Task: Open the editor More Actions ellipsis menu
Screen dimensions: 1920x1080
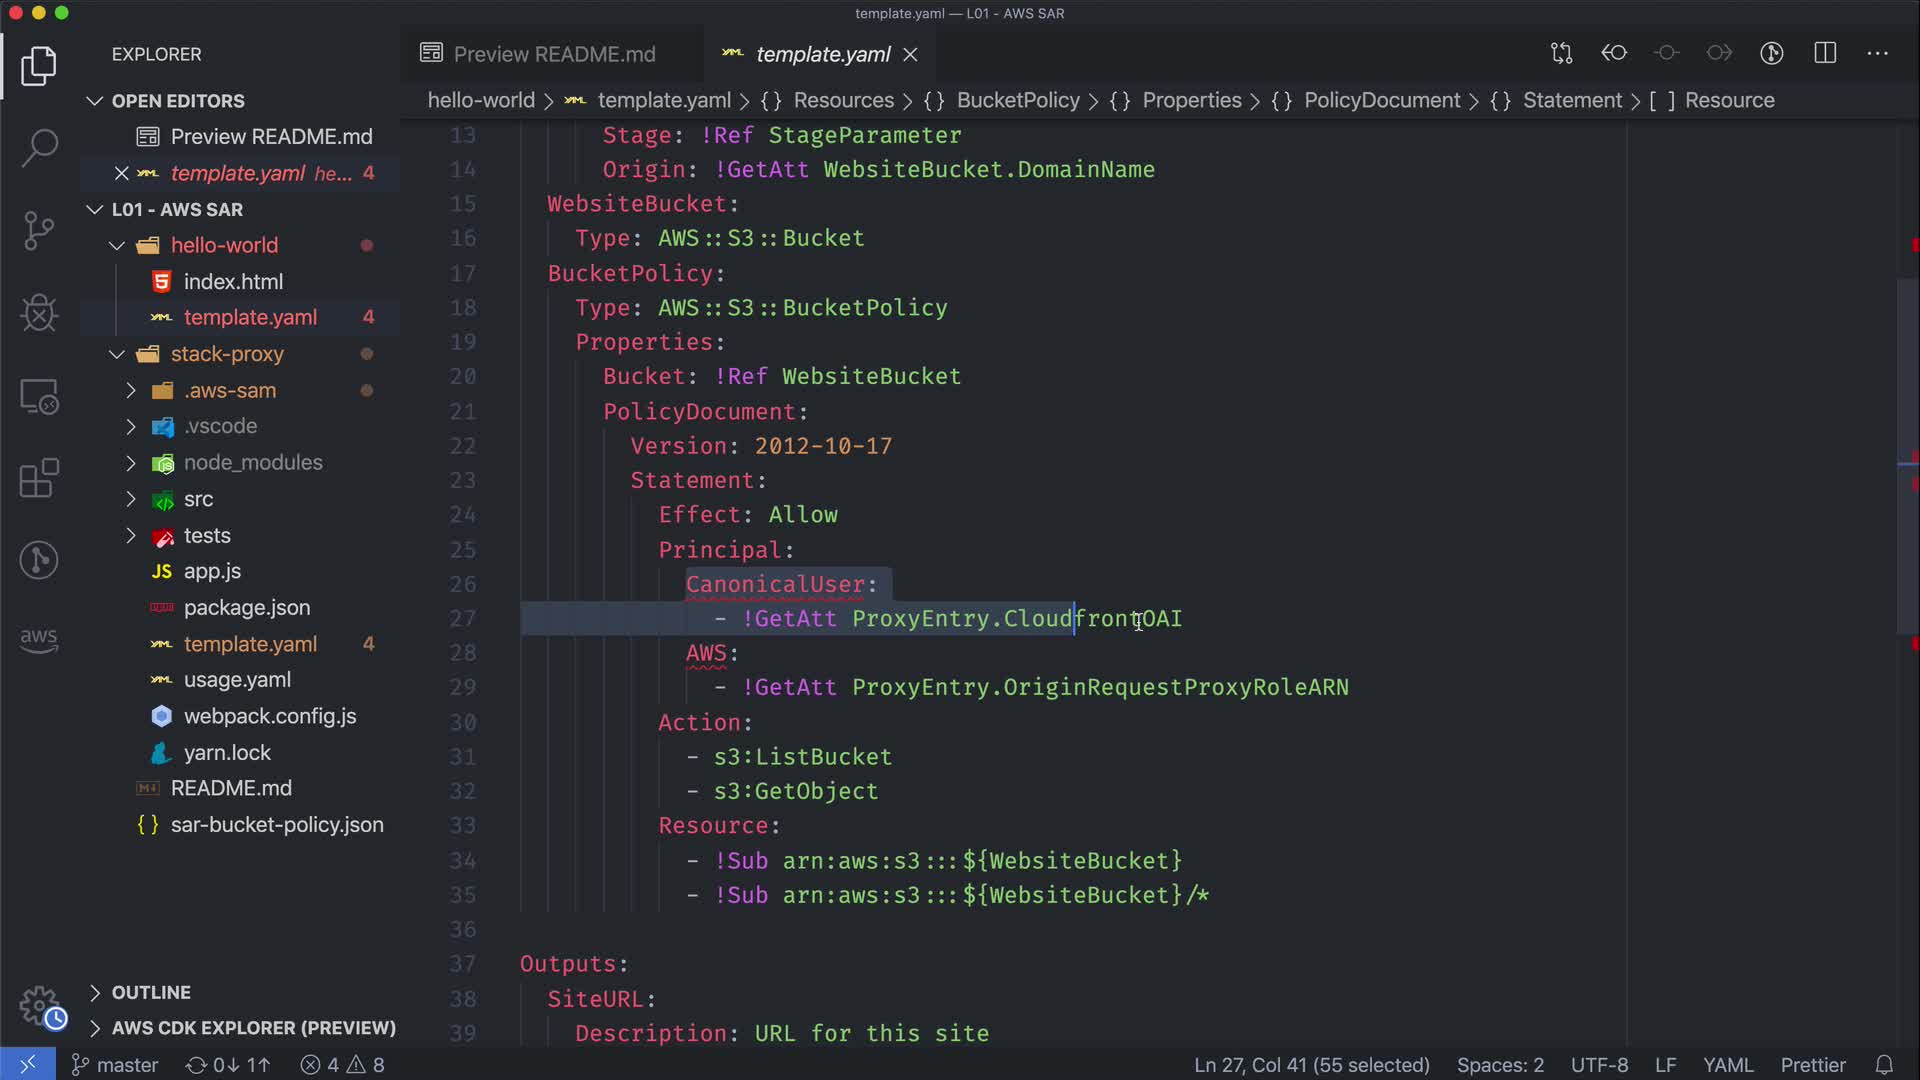Action: [1877, 53]
